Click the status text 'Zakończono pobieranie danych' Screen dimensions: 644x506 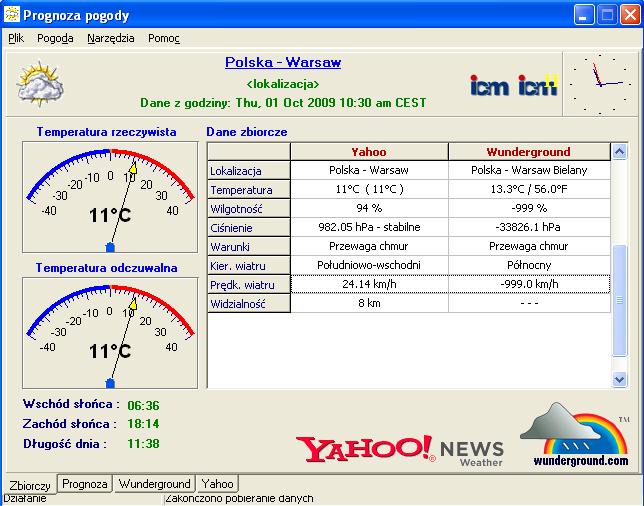[239, 499]
